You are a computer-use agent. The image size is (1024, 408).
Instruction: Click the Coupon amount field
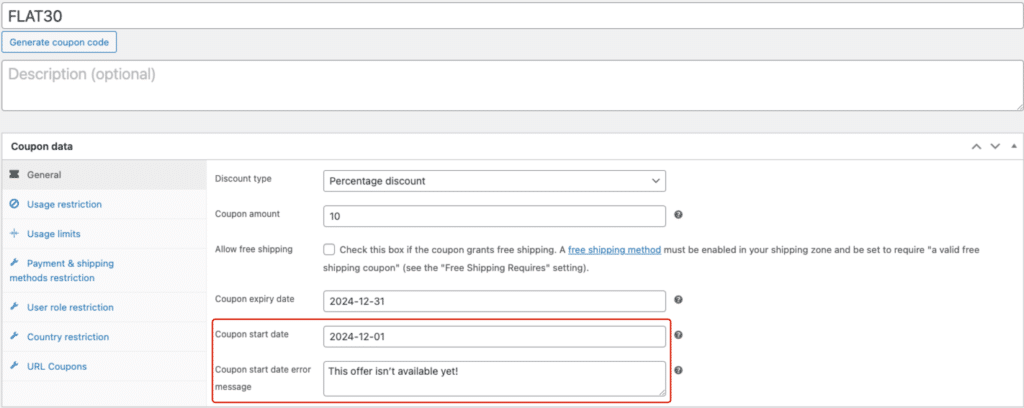point(494,216)
